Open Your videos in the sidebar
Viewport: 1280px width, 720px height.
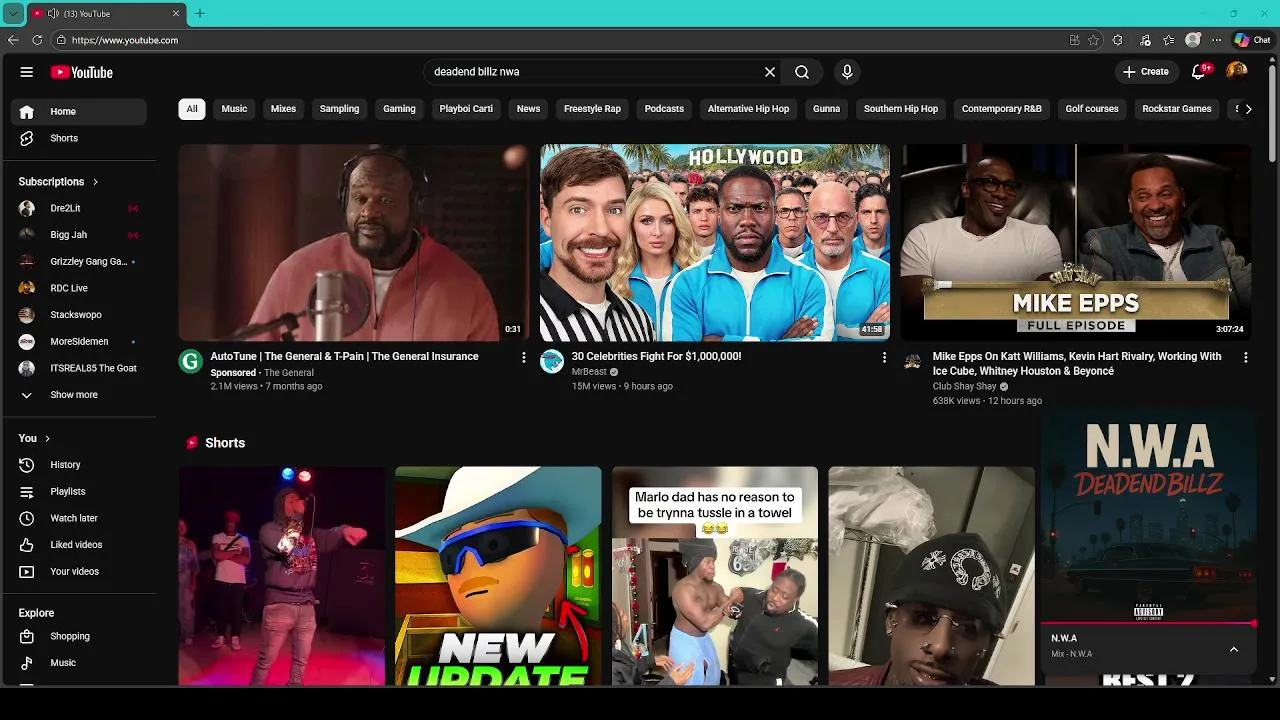click(x=79, y=572)
